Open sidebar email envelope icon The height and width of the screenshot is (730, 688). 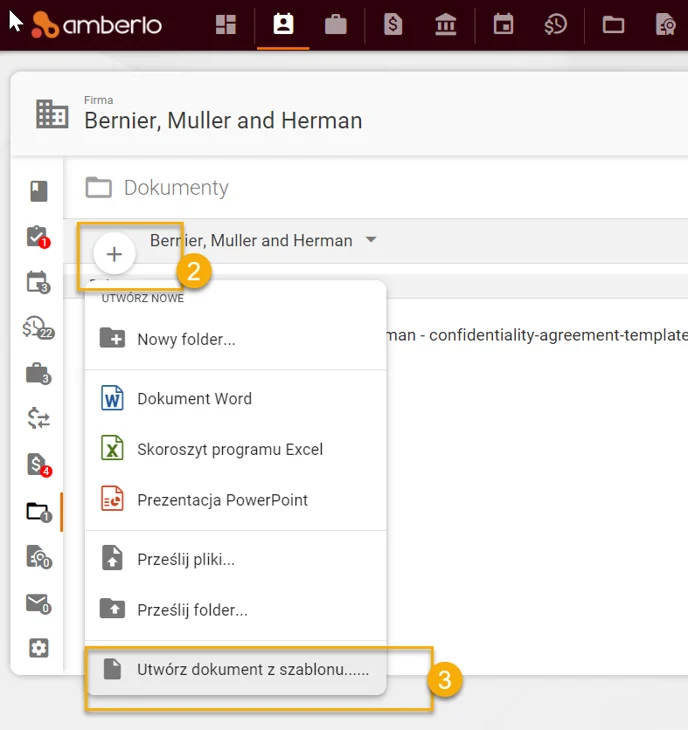point(38,604)
